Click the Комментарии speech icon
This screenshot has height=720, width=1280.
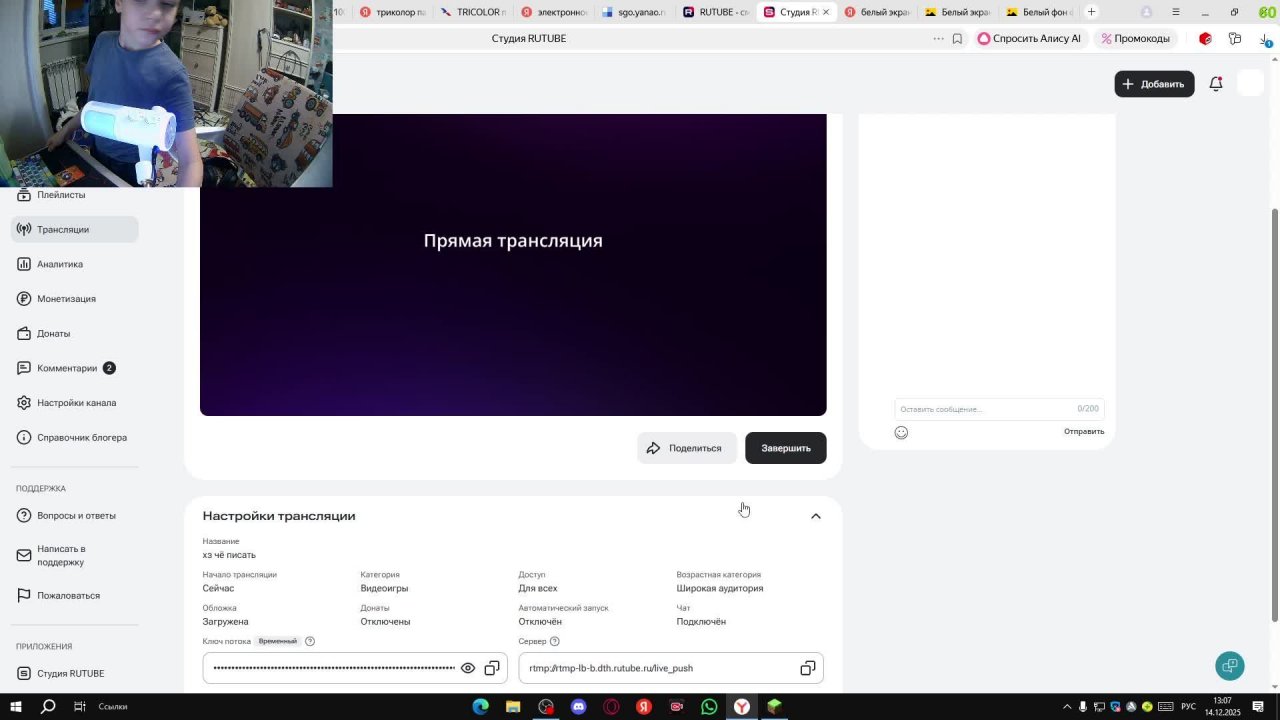click(x=24, y=368)
